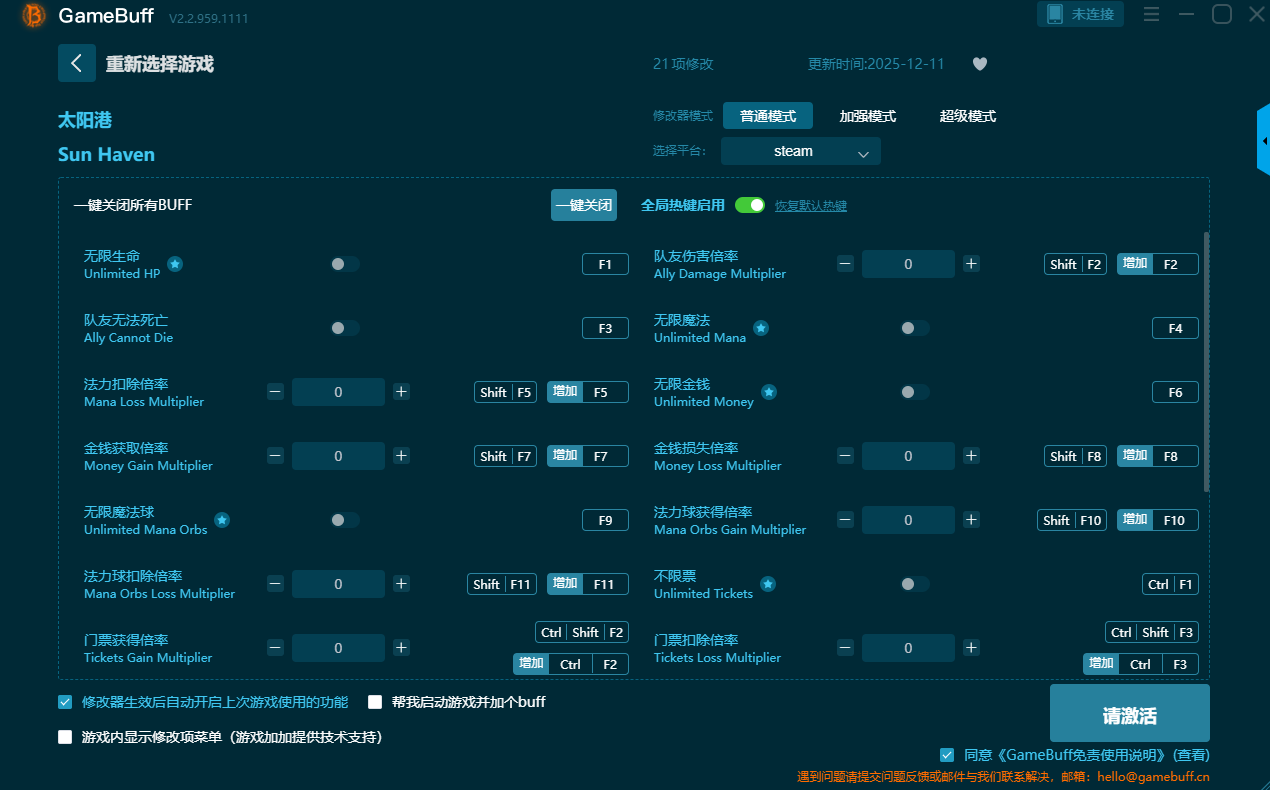The height and width of the screenshot is (790, 1270).
Task: Switch to 加强模式 enhanced mode tab
Action: tap(867, 116)
